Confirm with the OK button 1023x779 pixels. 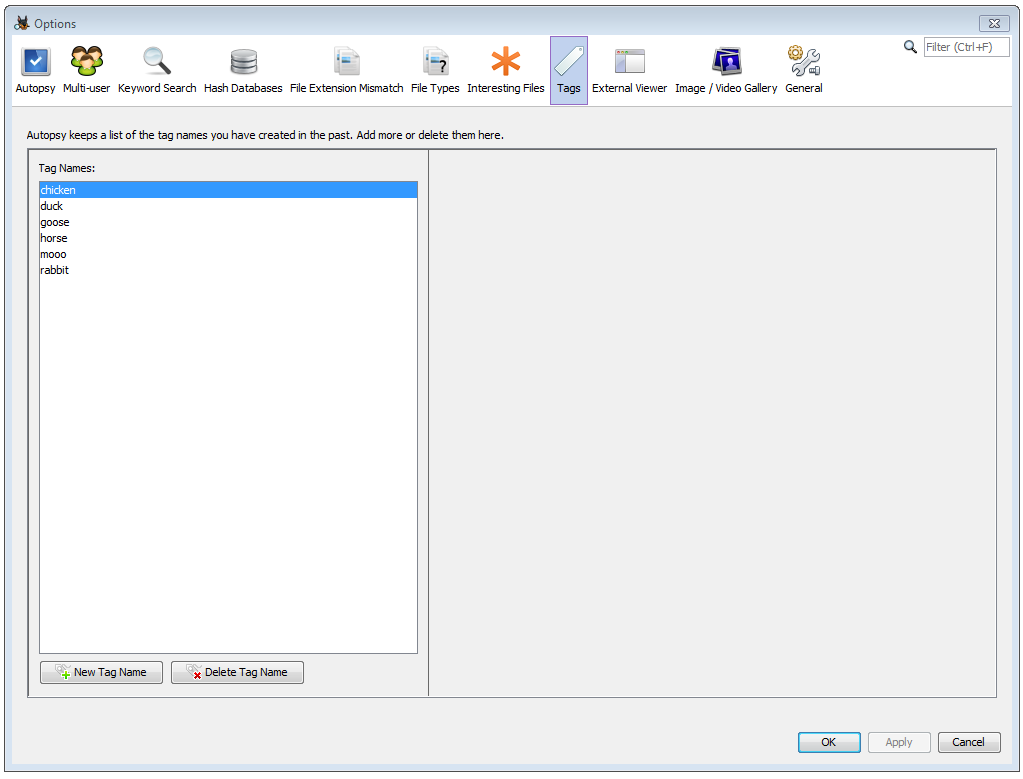(829, 742)
